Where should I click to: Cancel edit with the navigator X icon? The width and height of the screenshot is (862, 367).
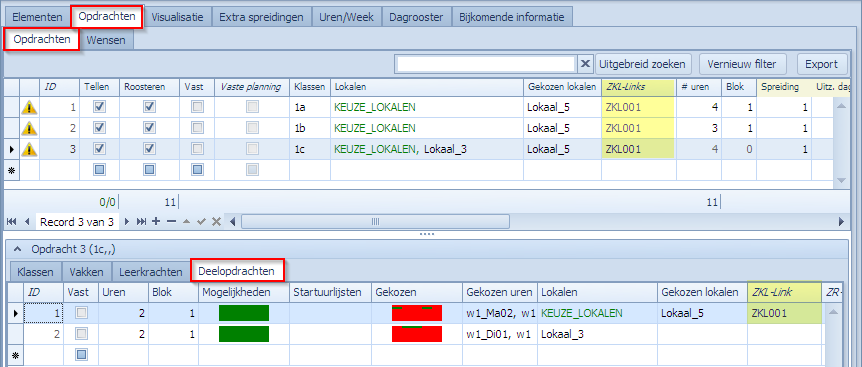[217, 221]
